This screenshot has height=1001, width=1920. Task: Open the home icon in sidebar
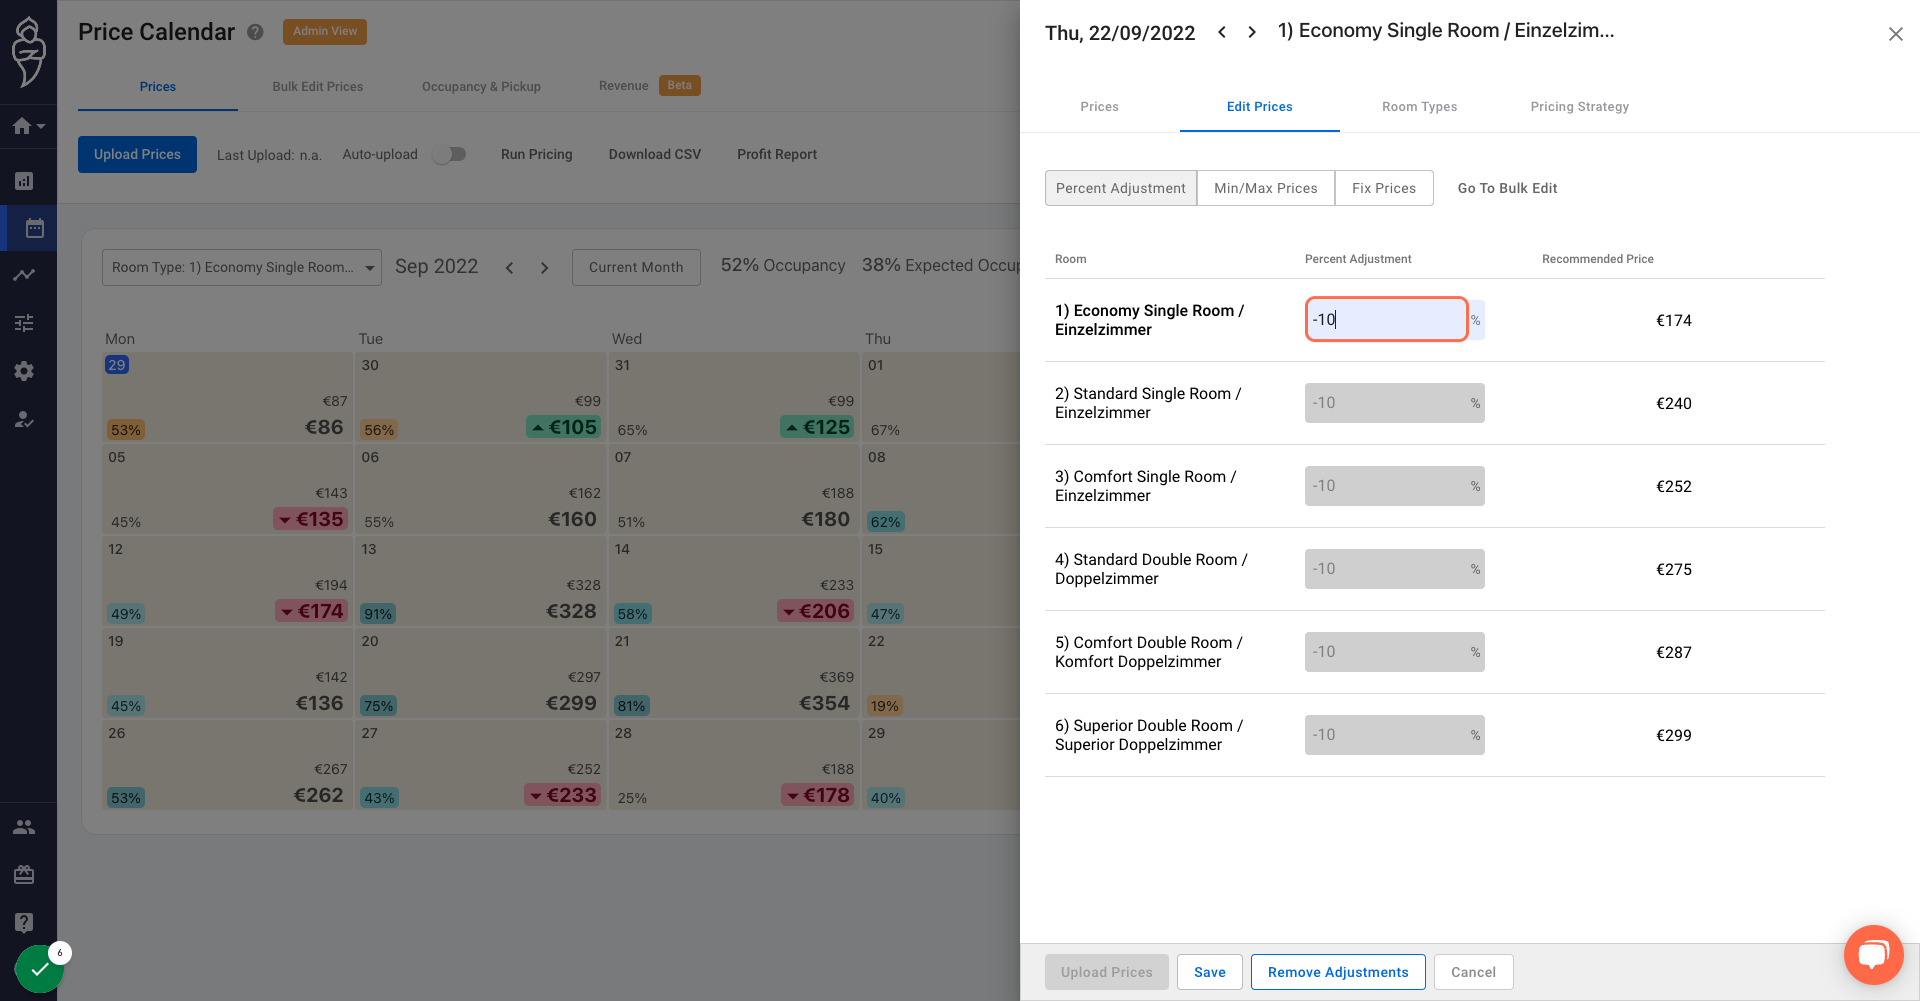click(22, 126)
